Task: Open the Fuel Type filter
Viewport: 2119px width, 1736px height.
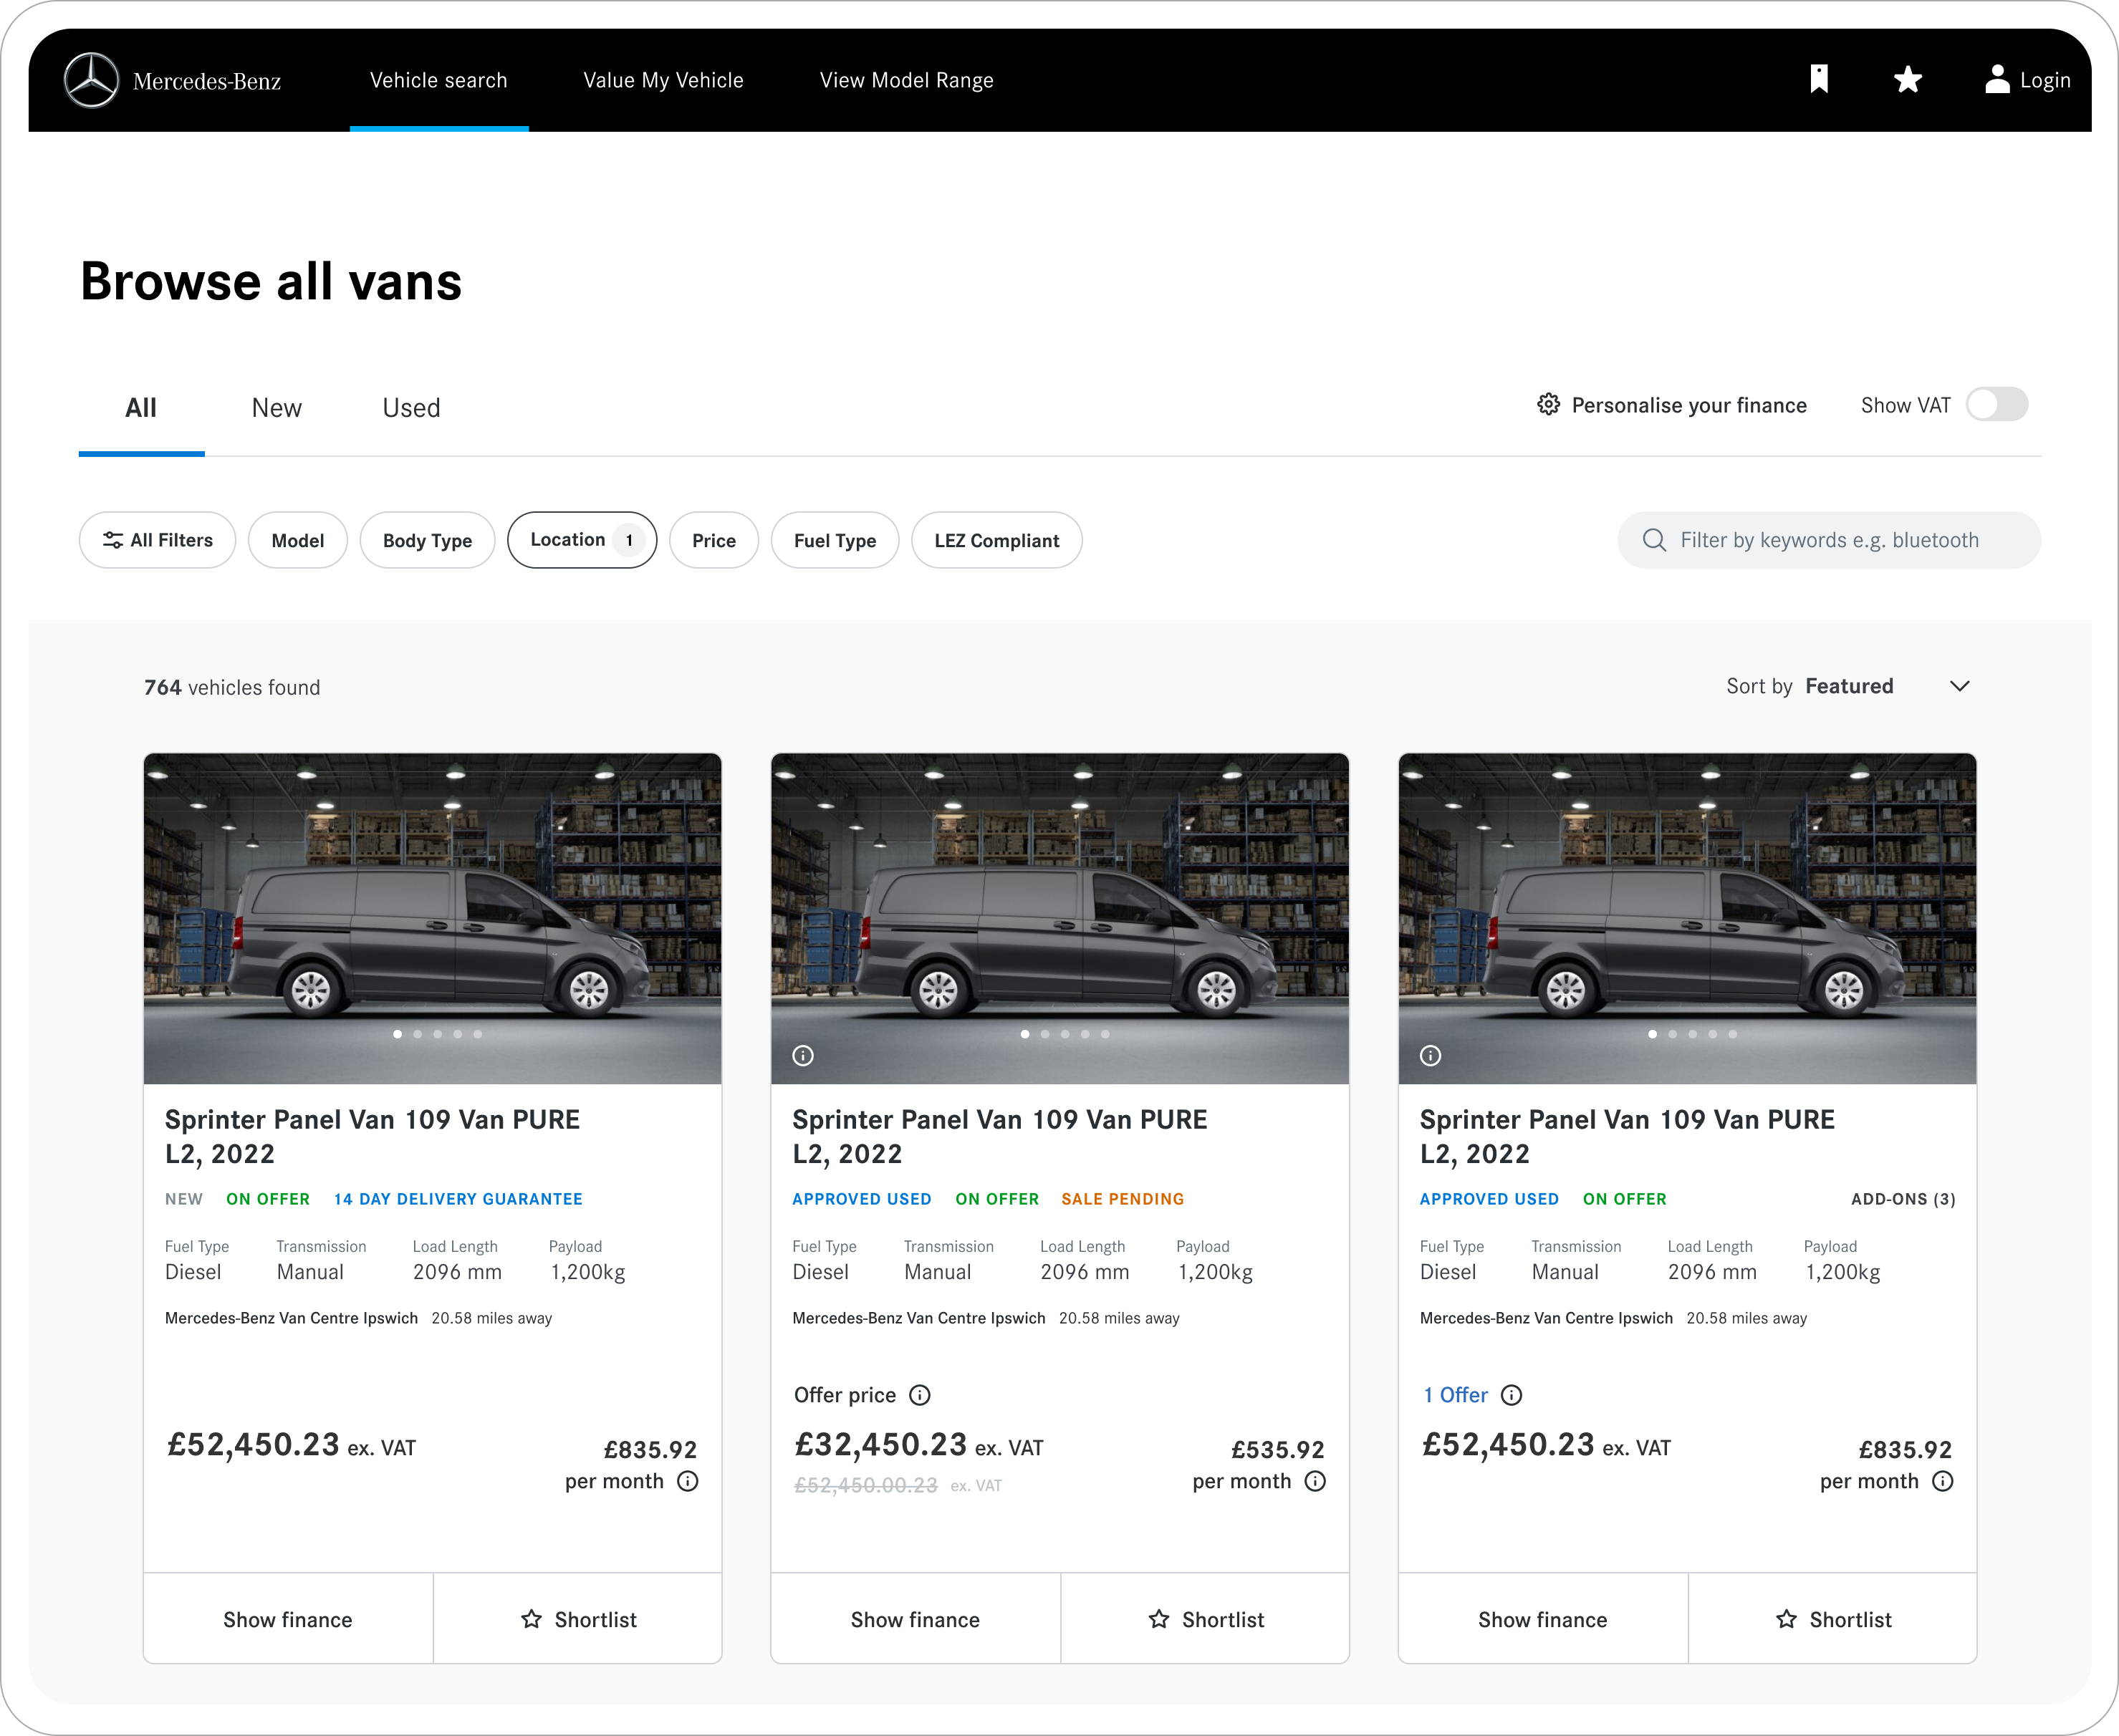Action: [x=835, y=540]
